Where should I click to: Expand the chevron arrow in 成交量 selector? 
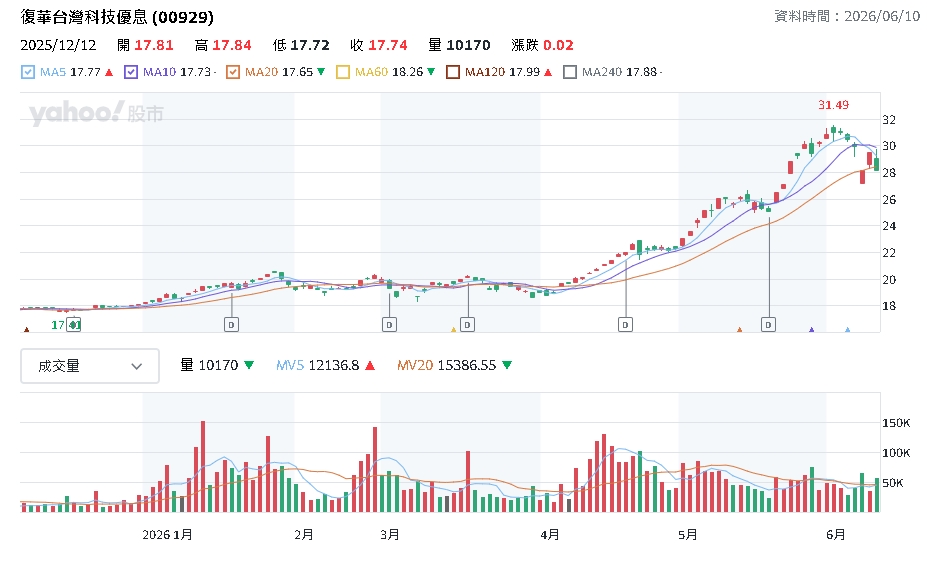(x=137, y=367)
